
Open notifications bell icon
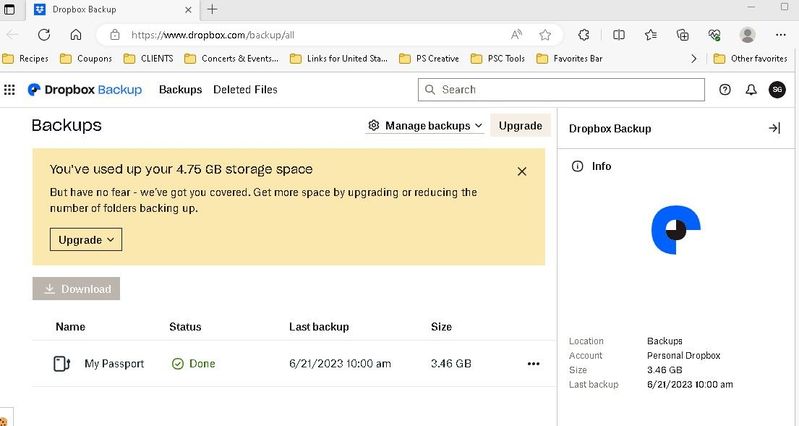point(751,90)
